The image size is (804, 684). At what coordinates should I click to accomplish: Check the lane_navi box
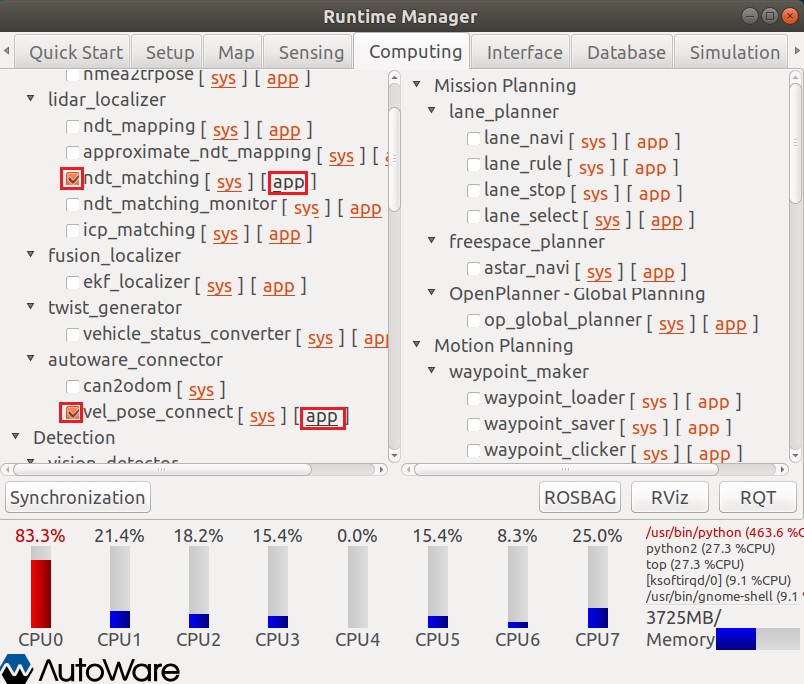click(474, 138)
